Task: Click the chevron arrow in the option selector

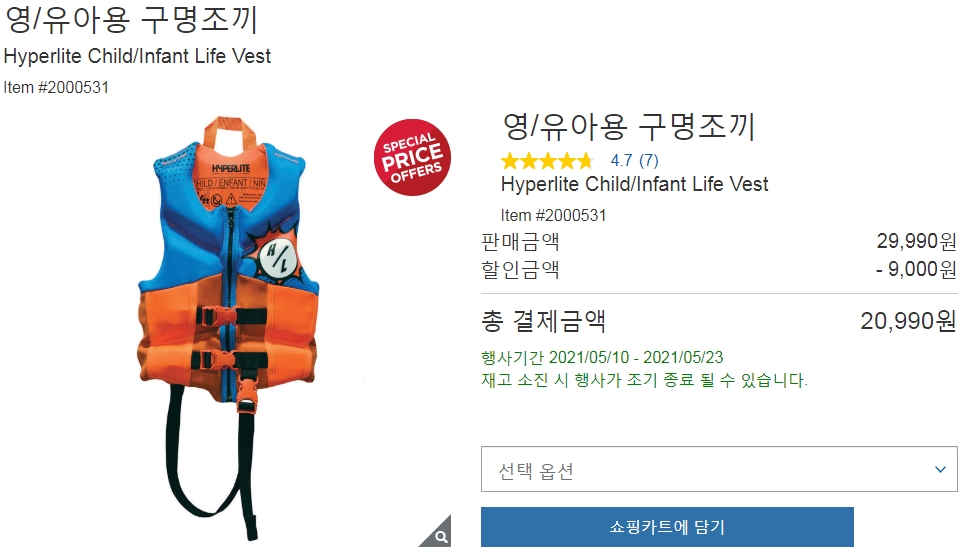Action: (940, 469)
